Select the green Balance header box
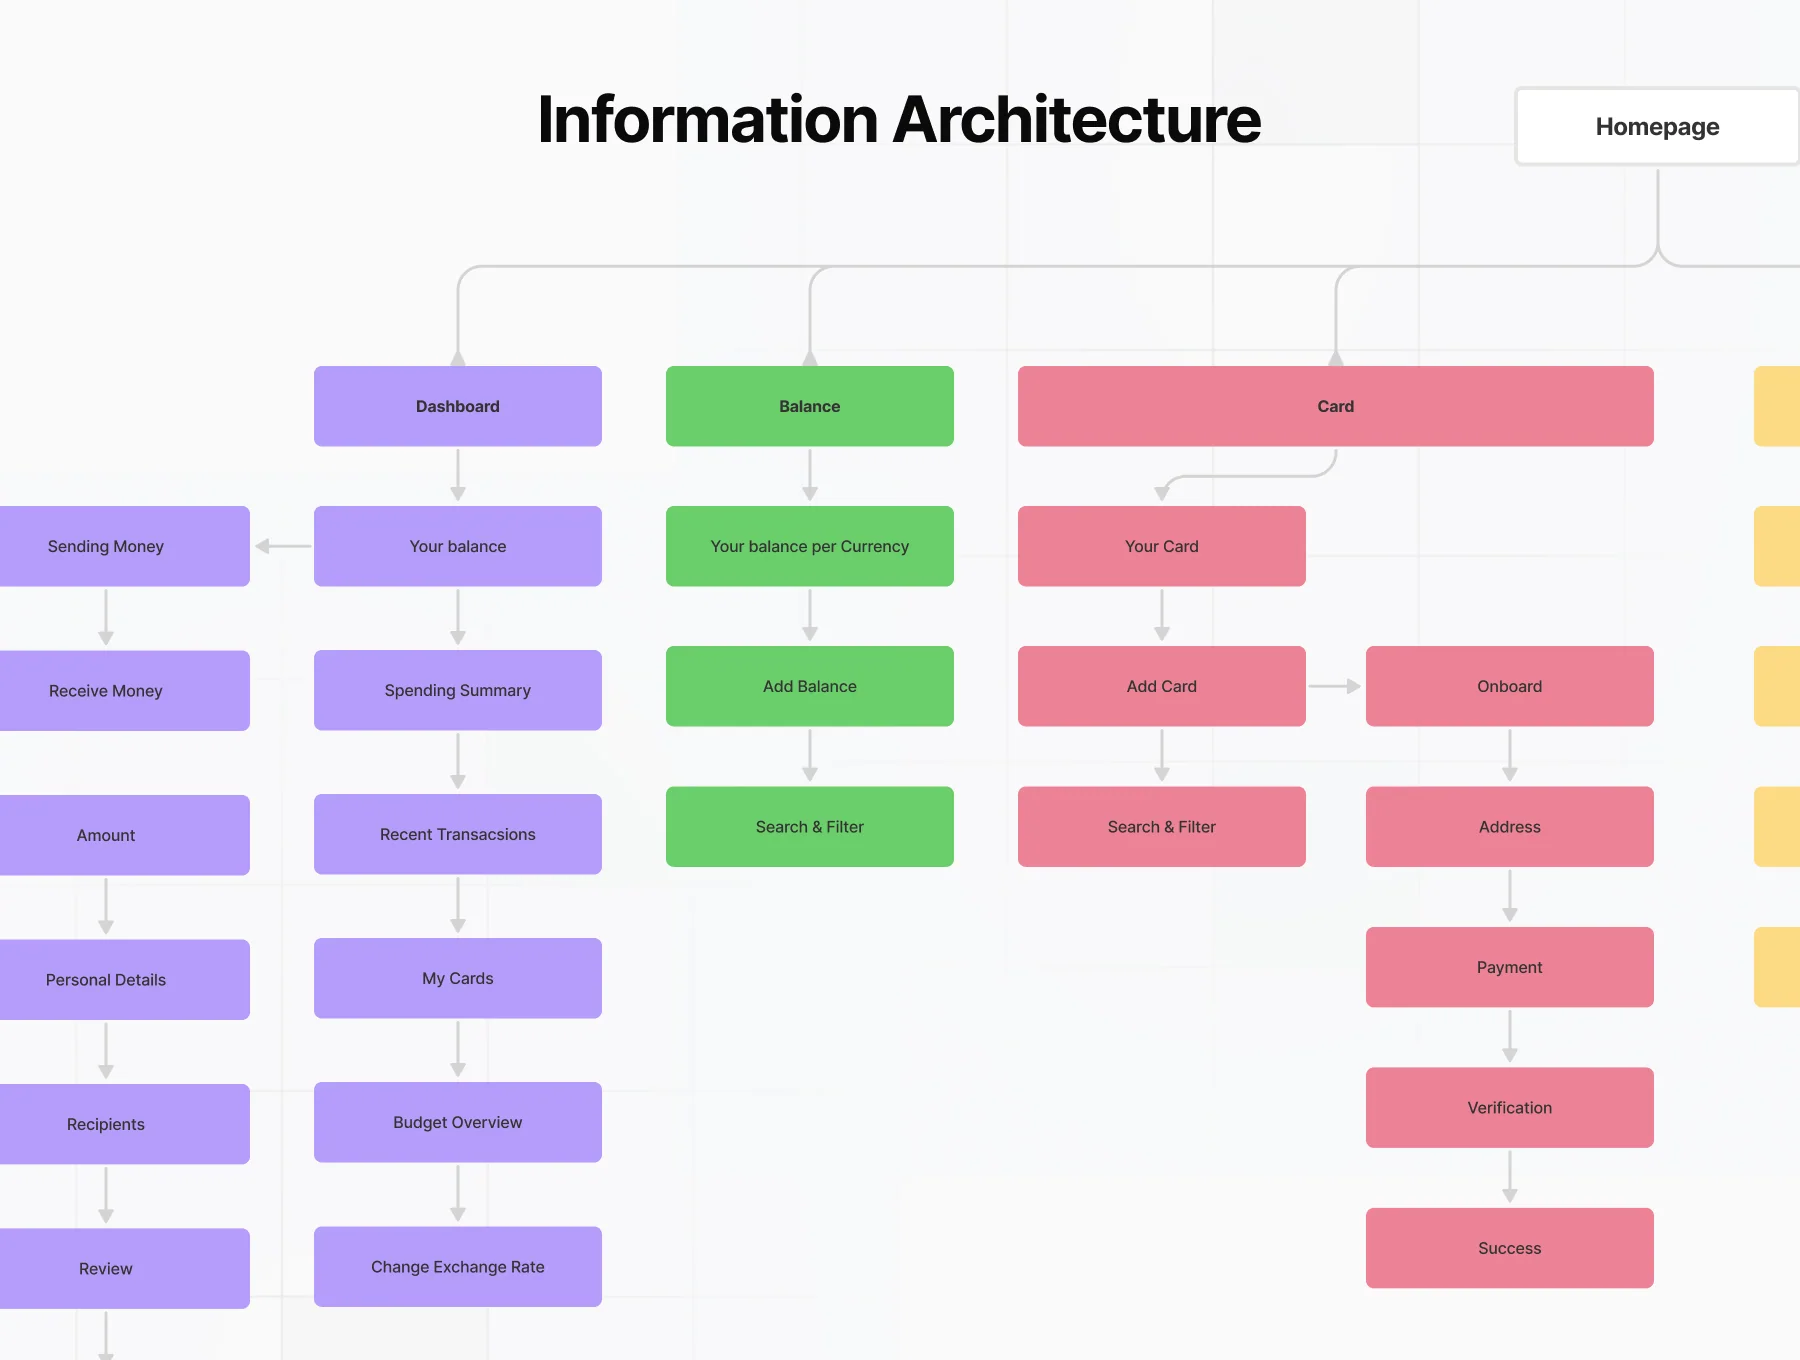The image size is (1800, 1360). tap(810, 406)
